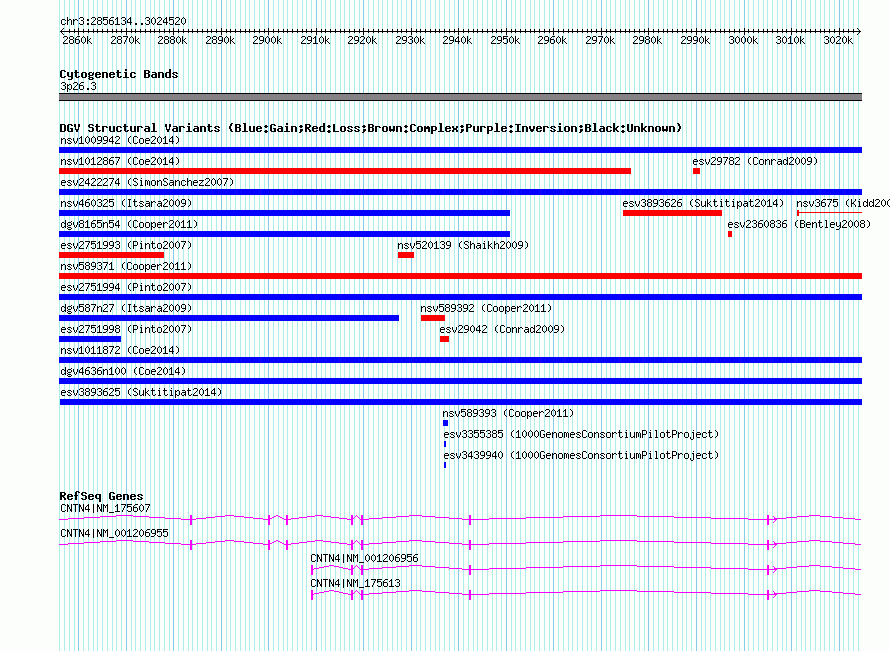Screen dimensions: 890x651
Task: Open CNTN4|NM_001206955 transcript label
Action: [114, 534]
